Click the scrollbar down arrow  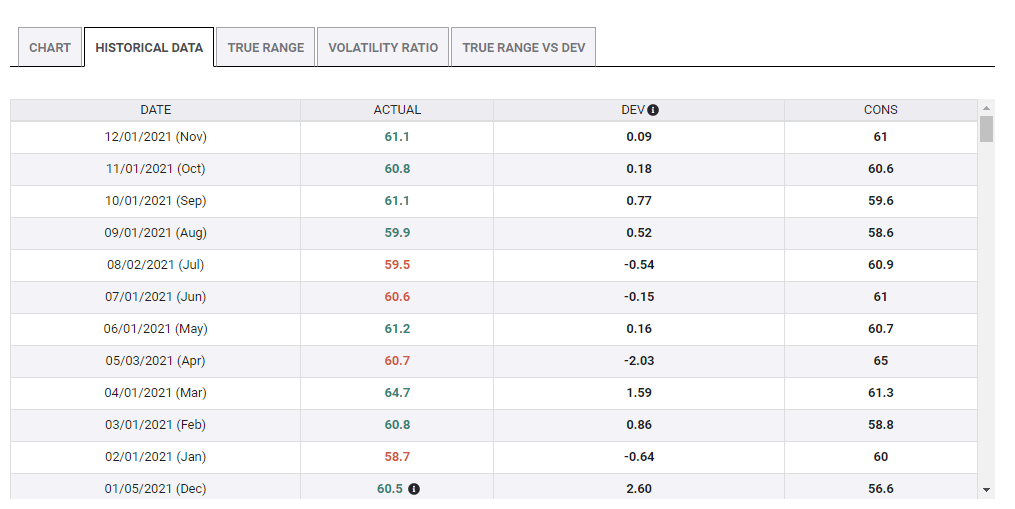click(x=987, y=490)
